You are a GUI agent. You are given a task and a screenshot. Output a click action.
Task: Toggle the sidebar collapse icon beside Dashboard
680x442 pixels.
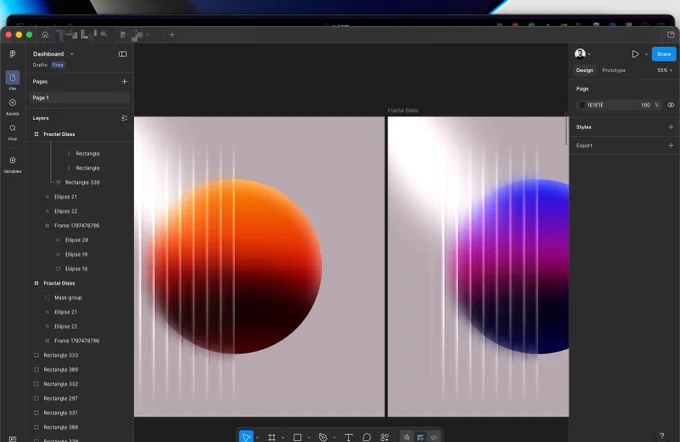pyautogui.click(x=123, y=54)
